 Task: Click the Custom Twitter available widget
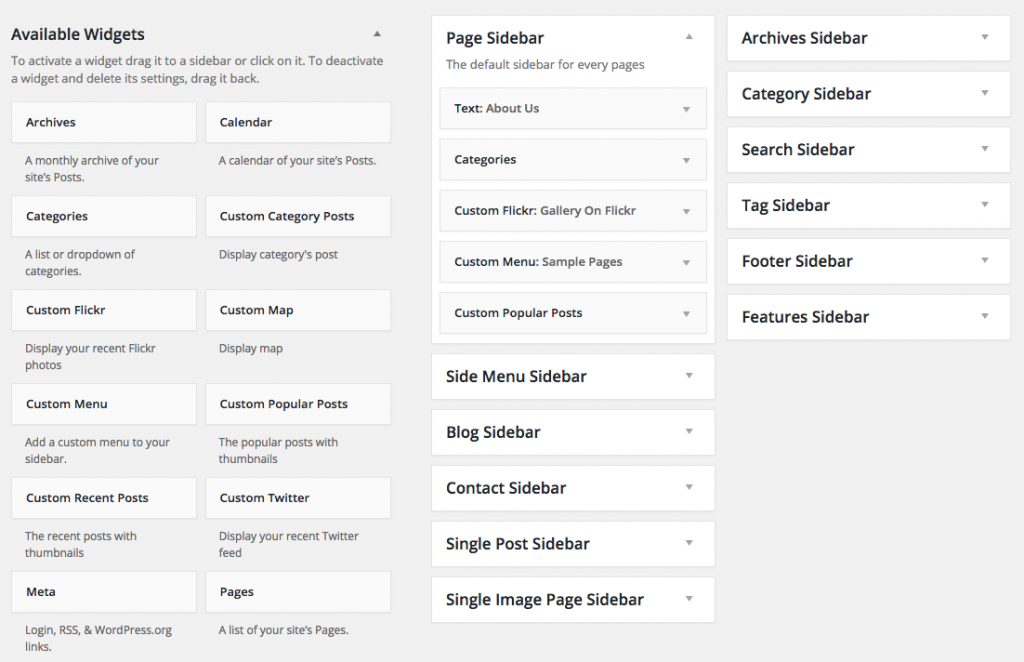298,498
